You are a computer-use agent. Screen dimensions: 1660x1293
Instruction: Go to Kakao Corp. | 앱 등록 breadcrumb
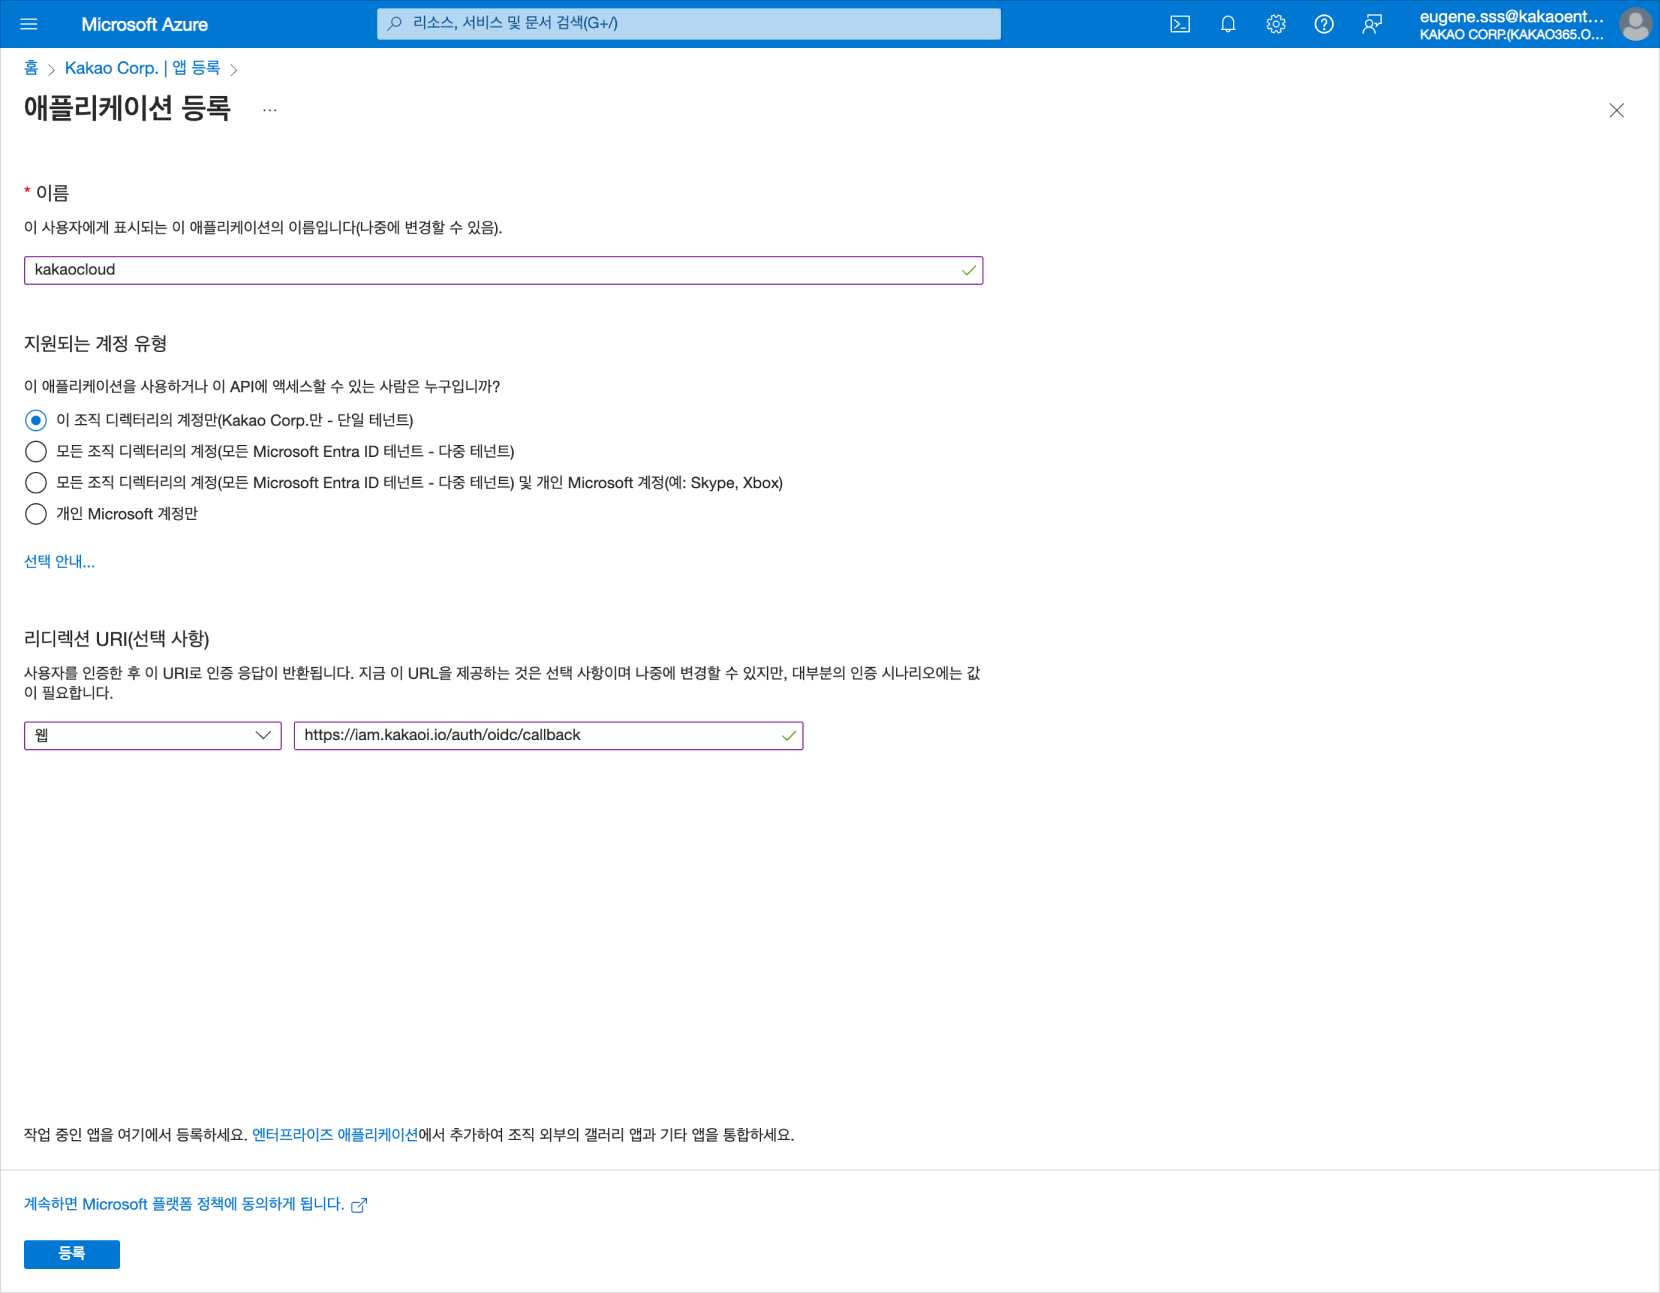142,68
